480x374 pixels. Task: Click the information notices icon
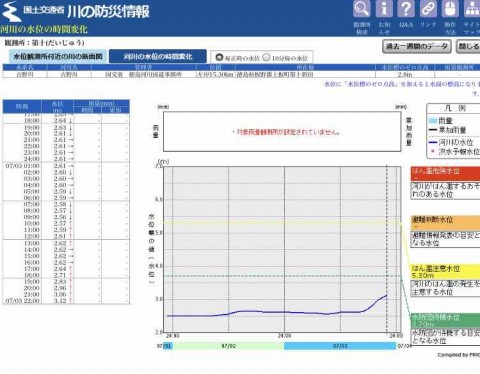click(x=384, y=8)
